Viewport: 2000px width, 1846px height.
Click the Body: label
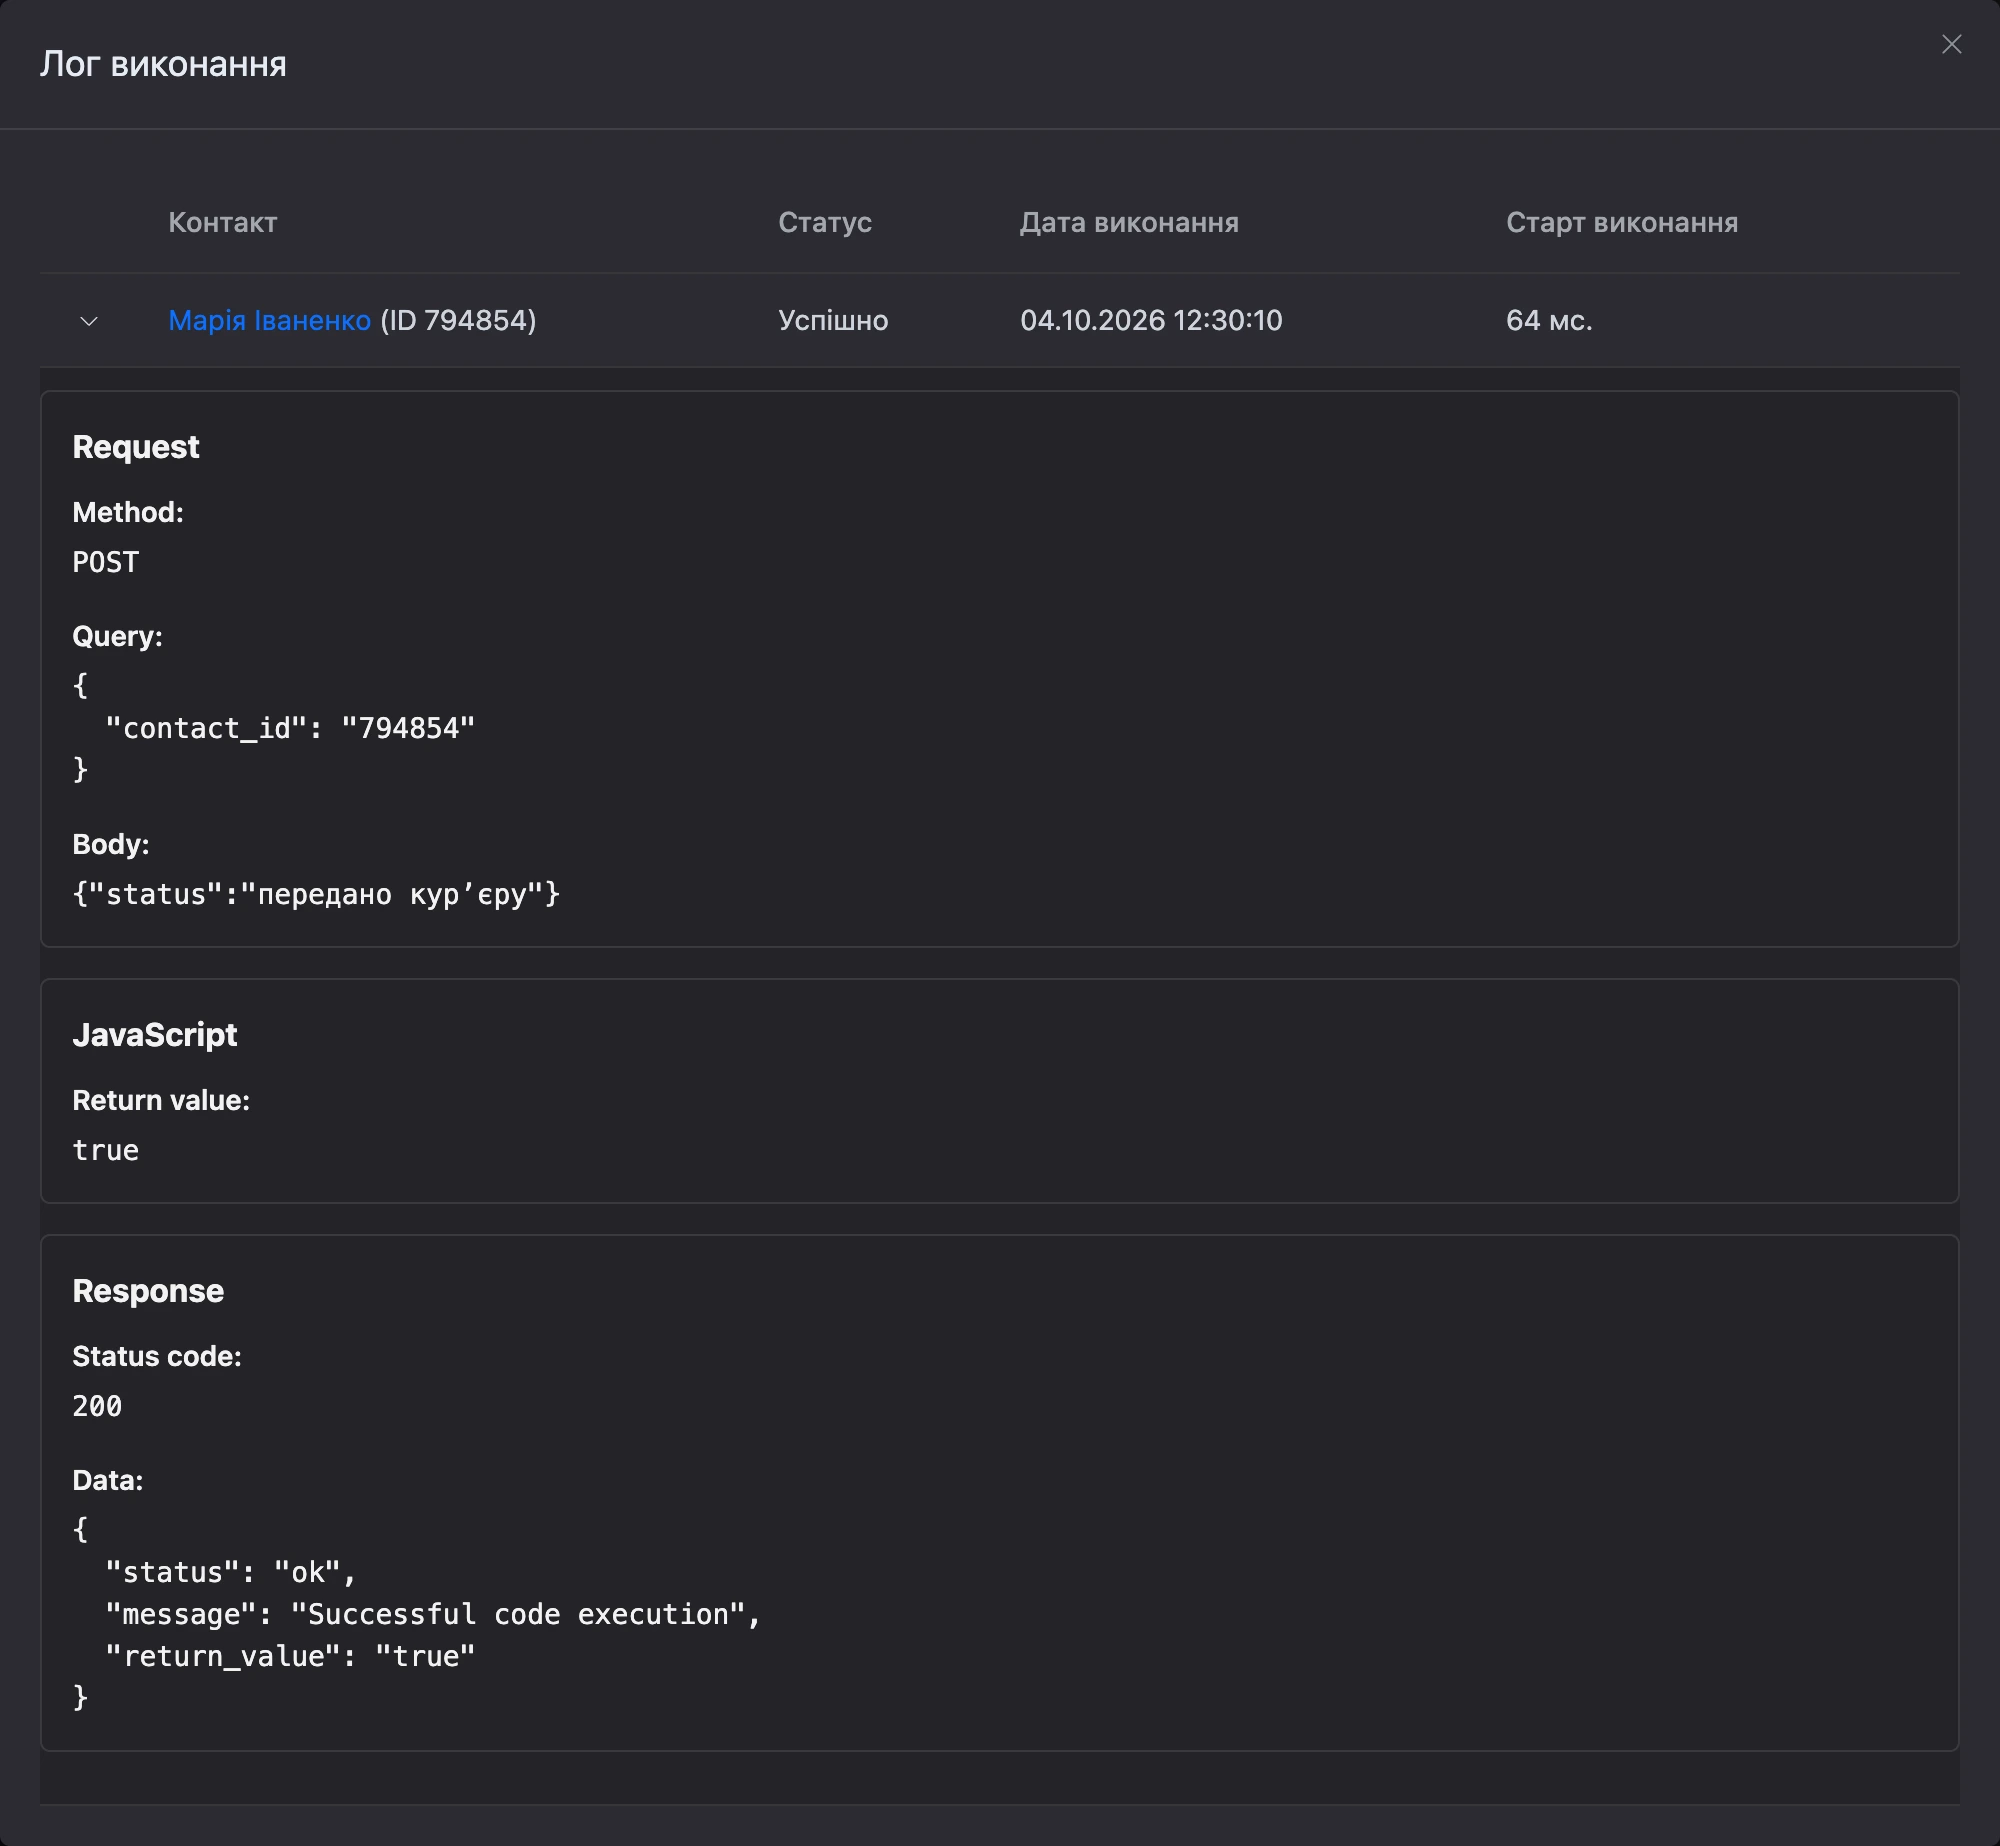(111, 844)
